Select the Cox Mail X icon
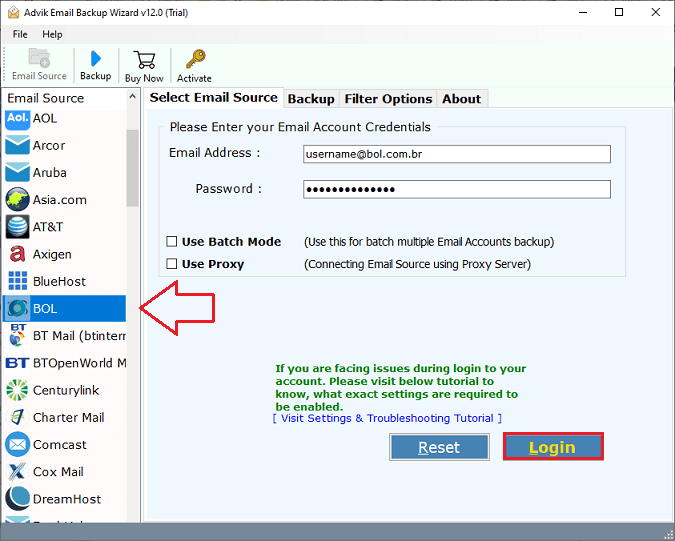This screenshot has height=541, width=675. click(x=17, y=471)
